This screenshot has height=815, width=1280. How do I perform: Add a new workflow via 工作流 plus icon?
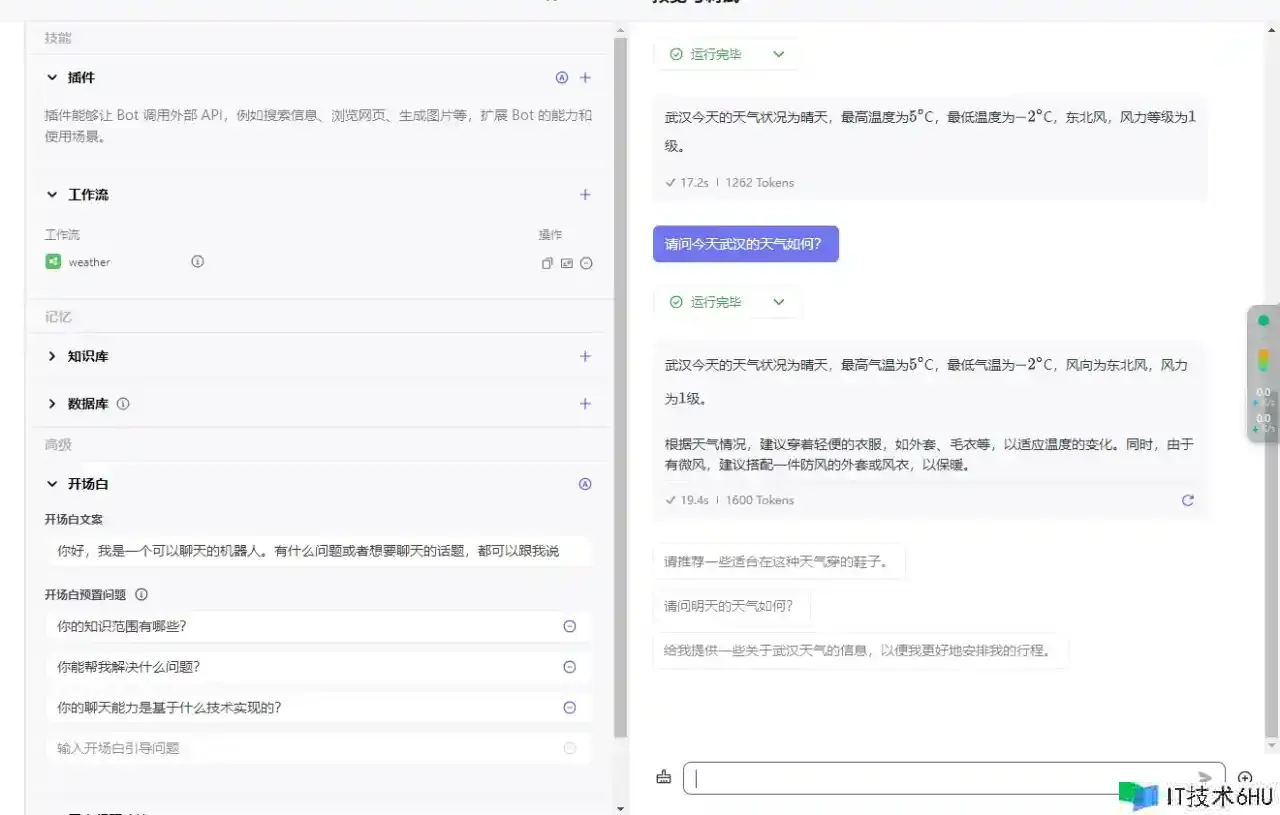pyautogui.click(x=585, y=195)
